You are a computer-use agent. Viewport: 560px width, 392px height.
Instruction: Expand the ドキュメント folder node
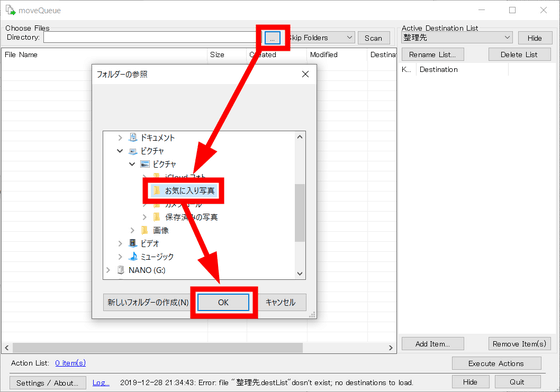pos(120,138)
